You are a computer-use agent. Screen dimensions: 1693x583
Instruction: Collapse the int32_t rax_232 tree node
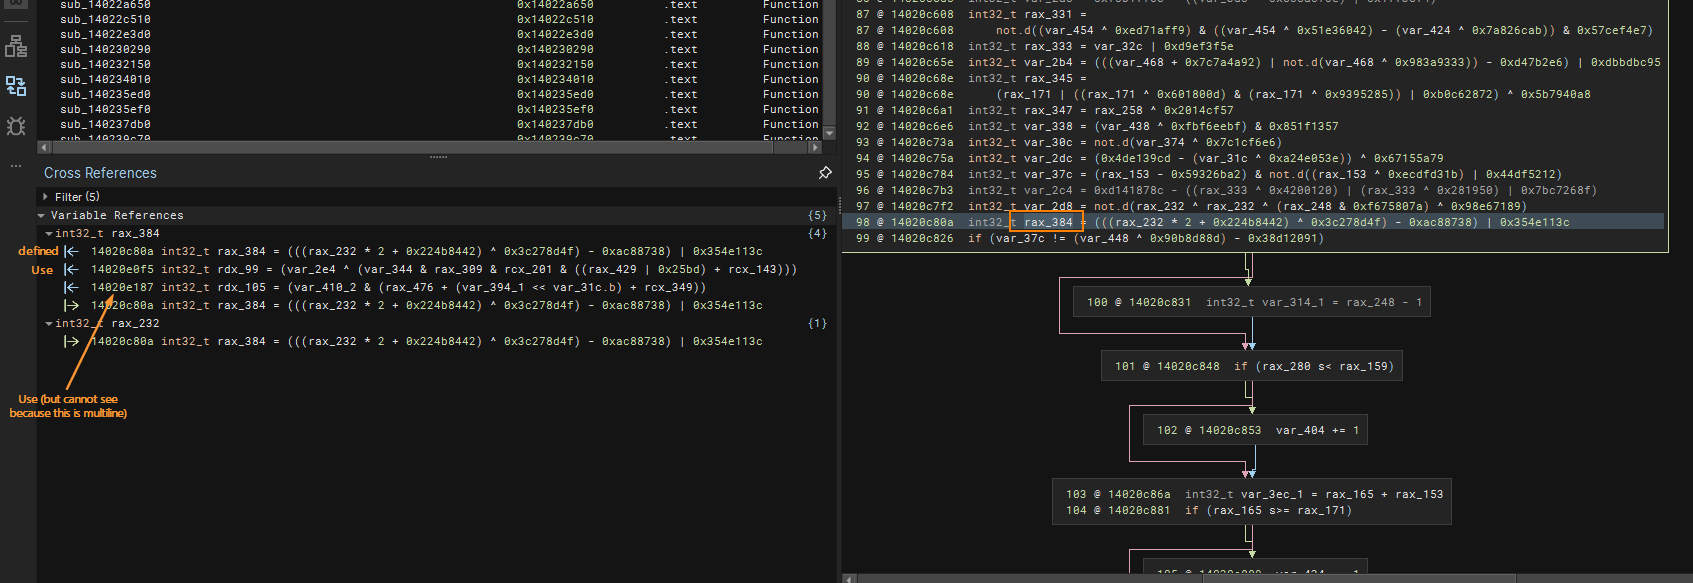[x=49, y=323]
